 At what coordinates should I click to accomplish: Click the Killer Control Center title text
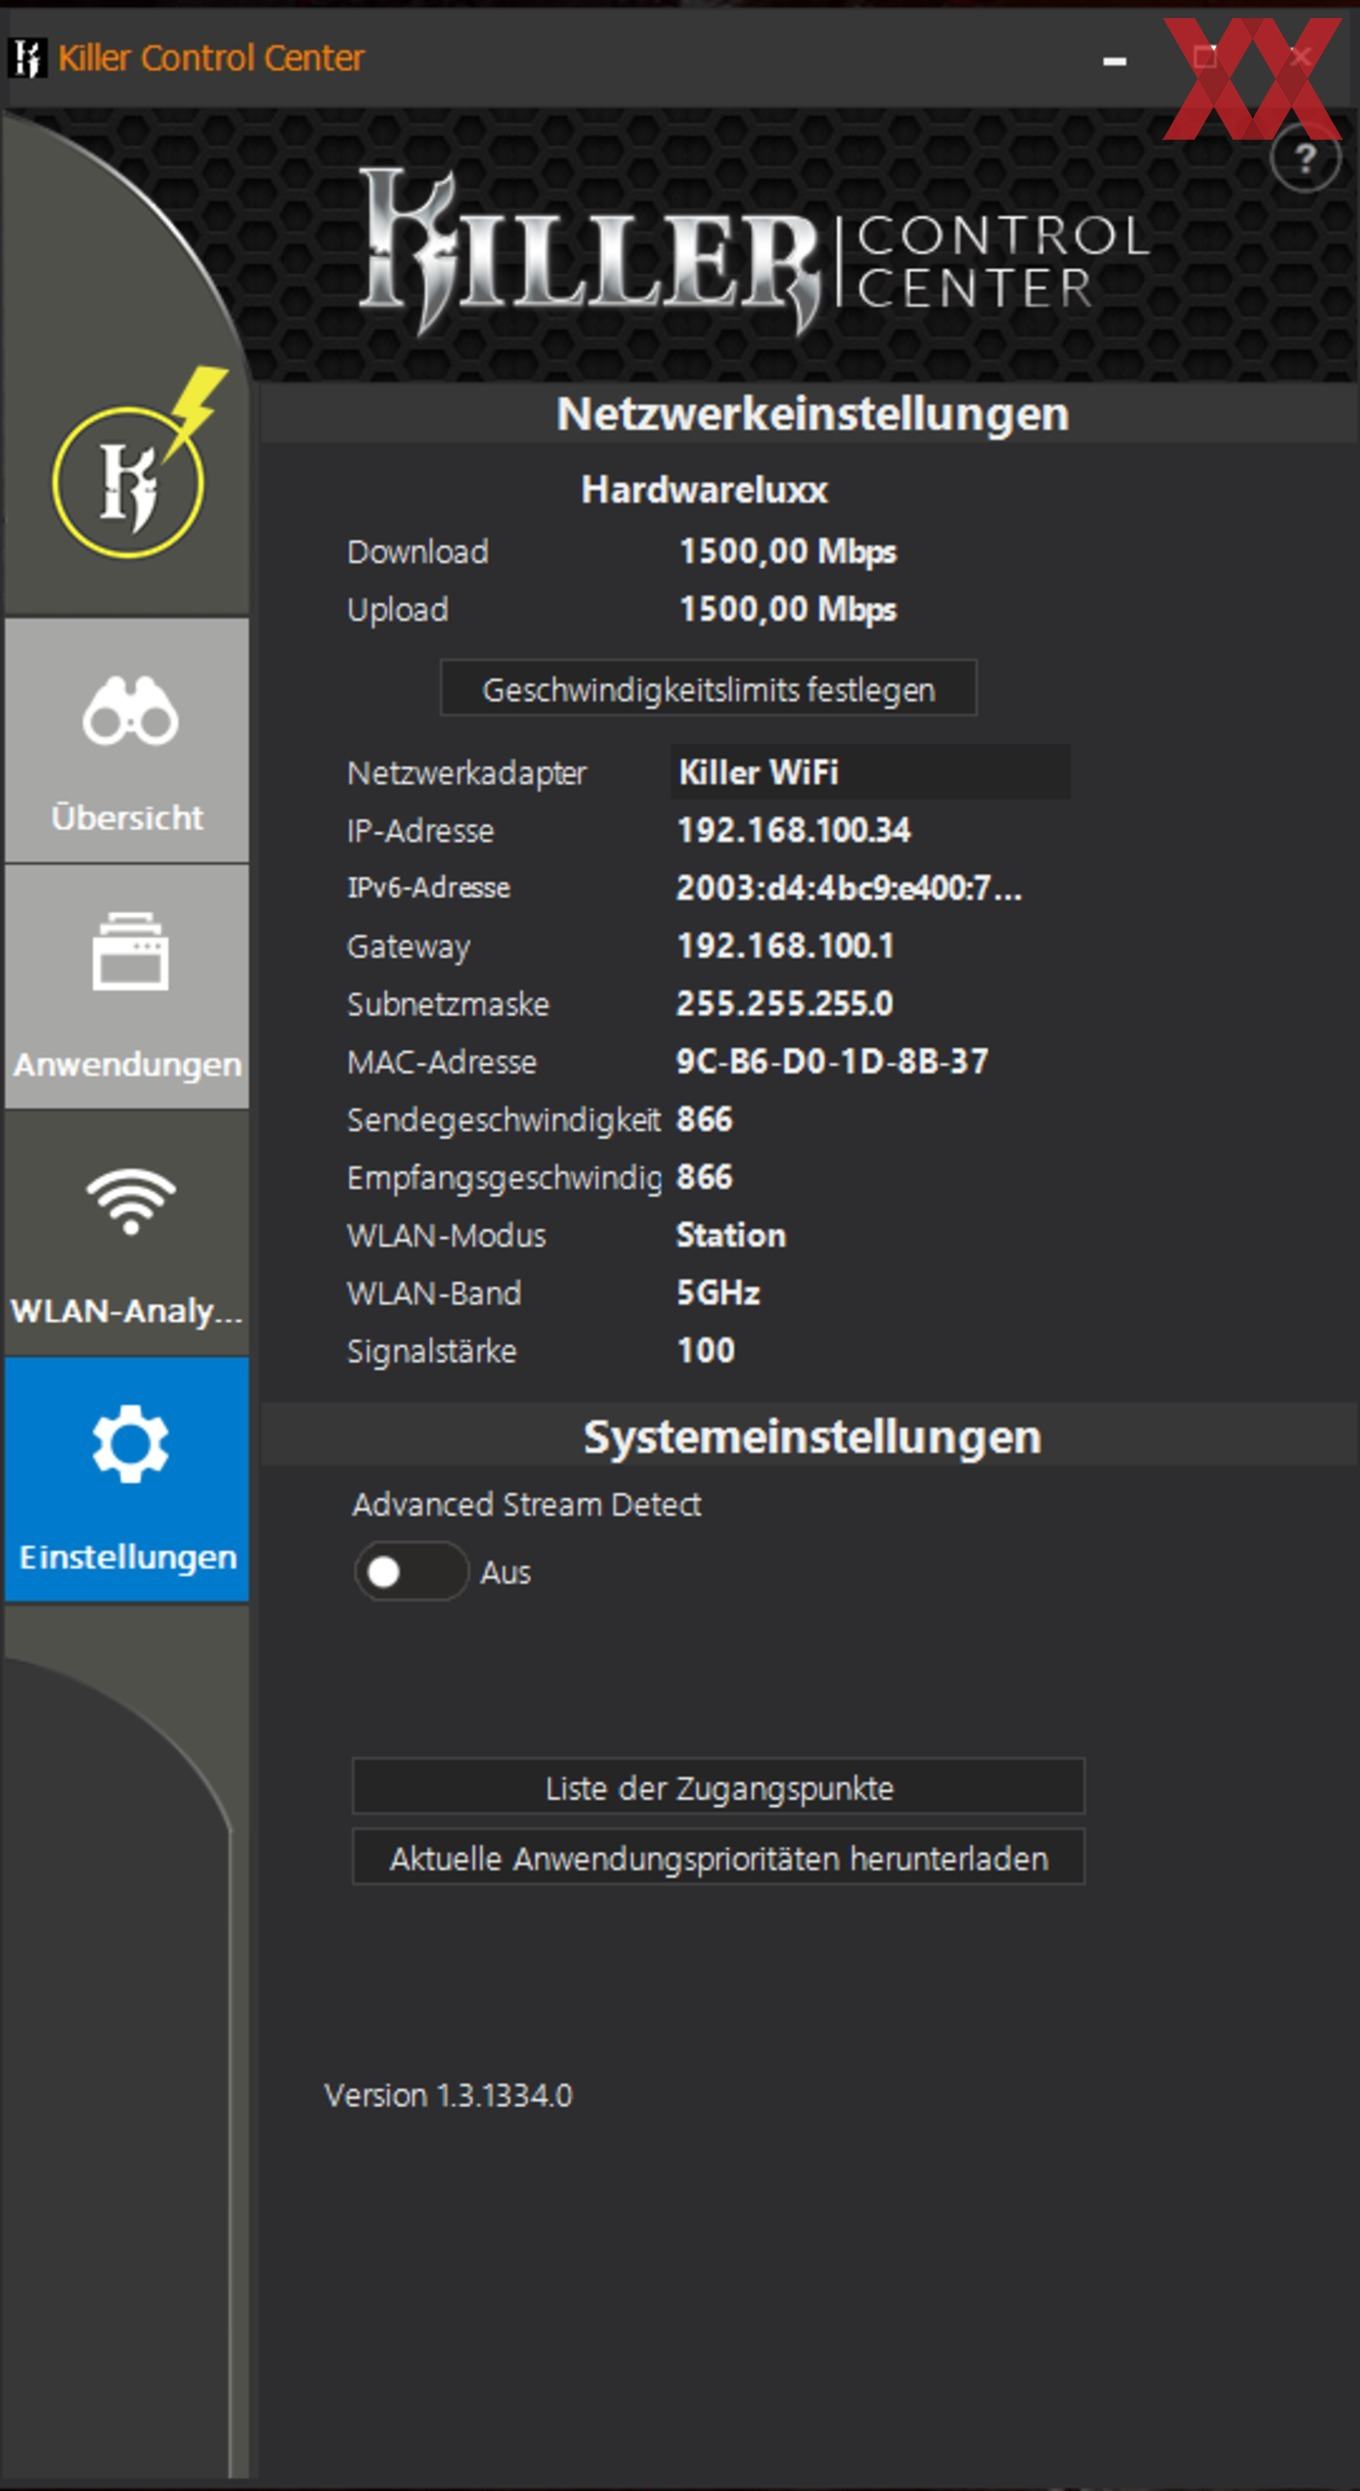click(211, 58)
